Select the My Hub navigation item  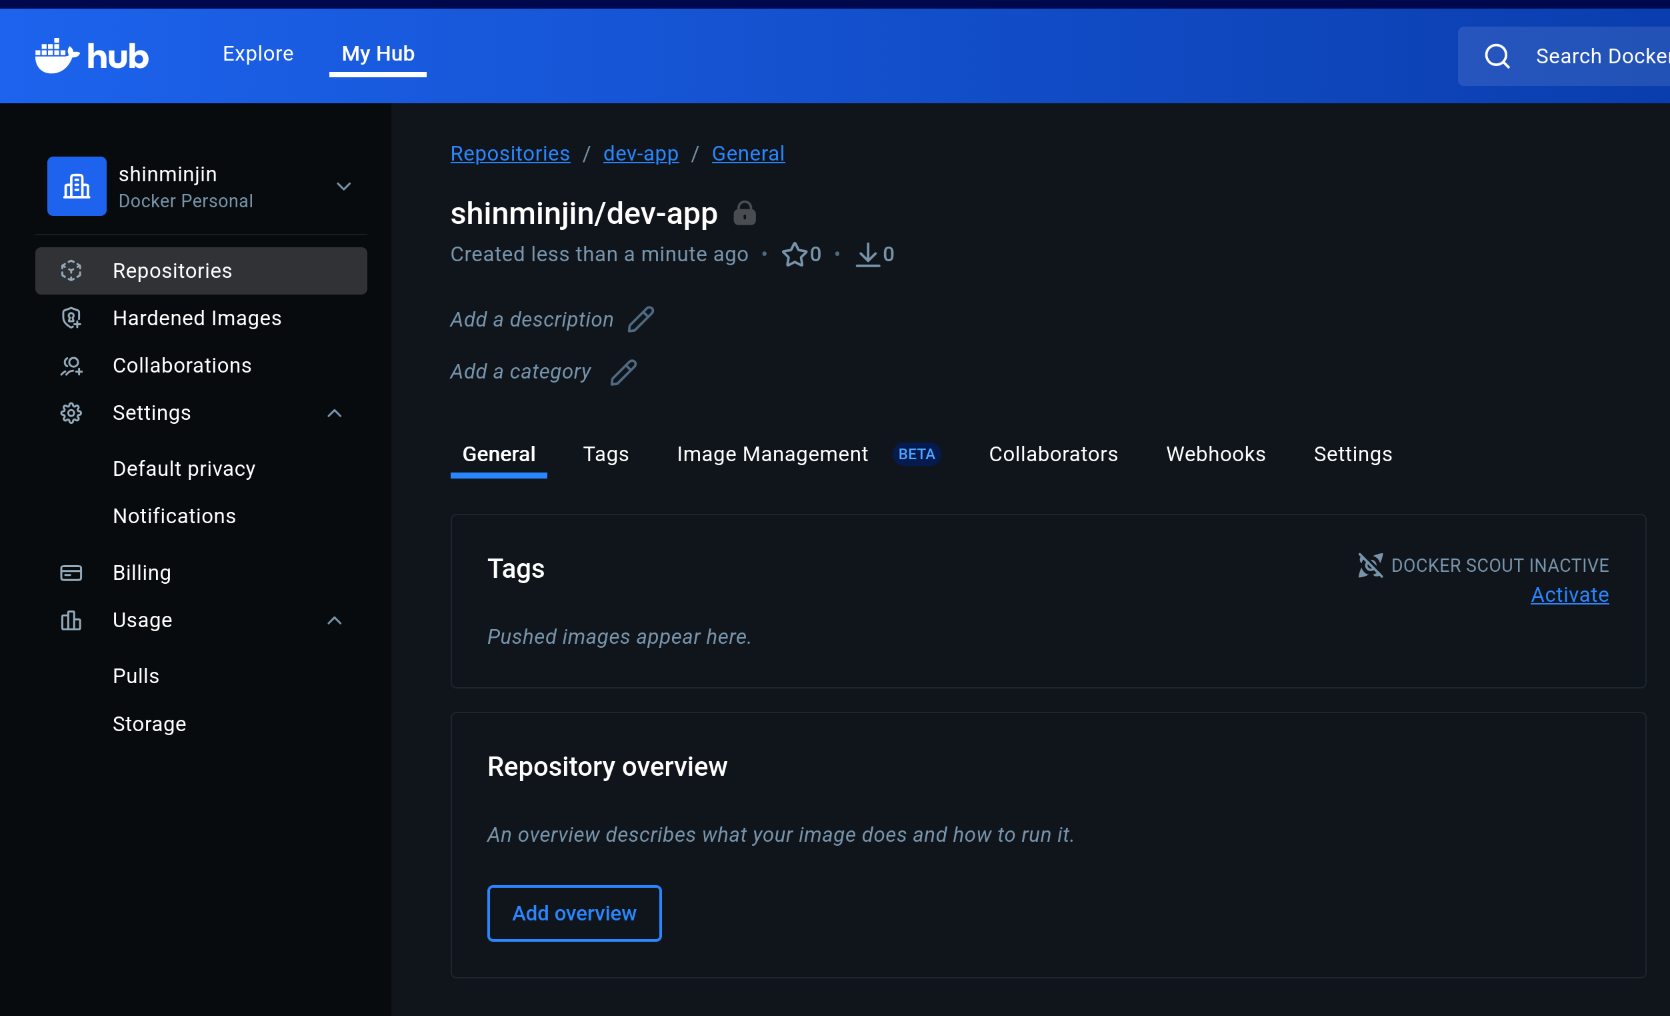pos(378,54)
